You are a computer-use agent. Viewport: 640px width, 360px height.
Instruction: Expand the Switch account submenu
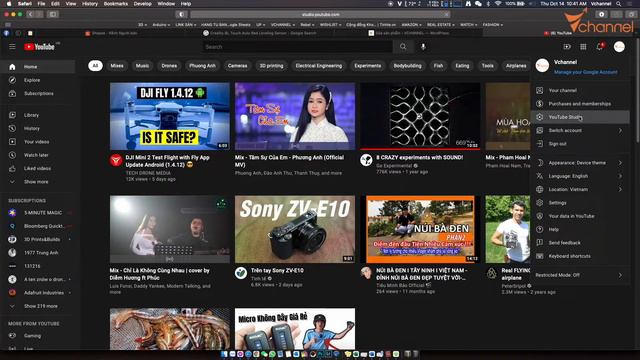click(x=580, y=131)
